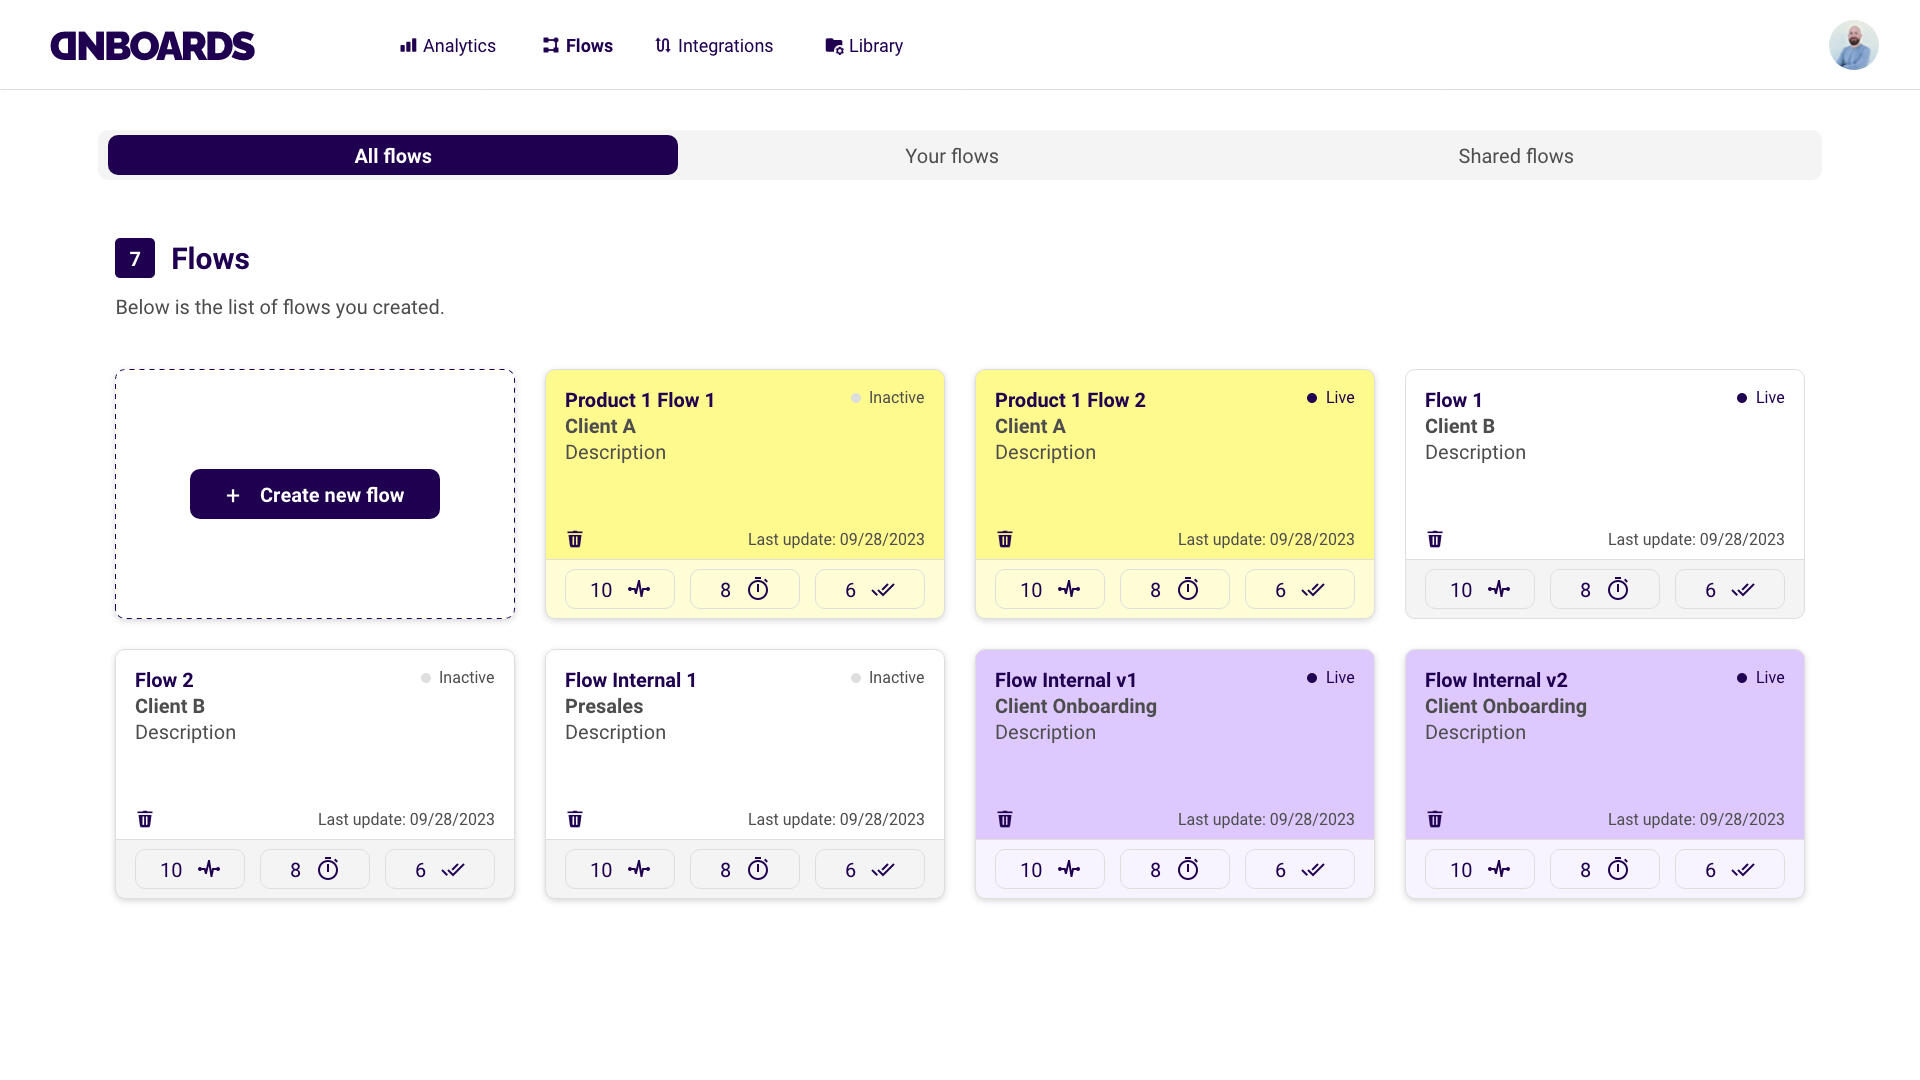Delete the Product 1 Flow 1 card via trash icon
1920x1080 pixels.
click(x=575, y=539)
